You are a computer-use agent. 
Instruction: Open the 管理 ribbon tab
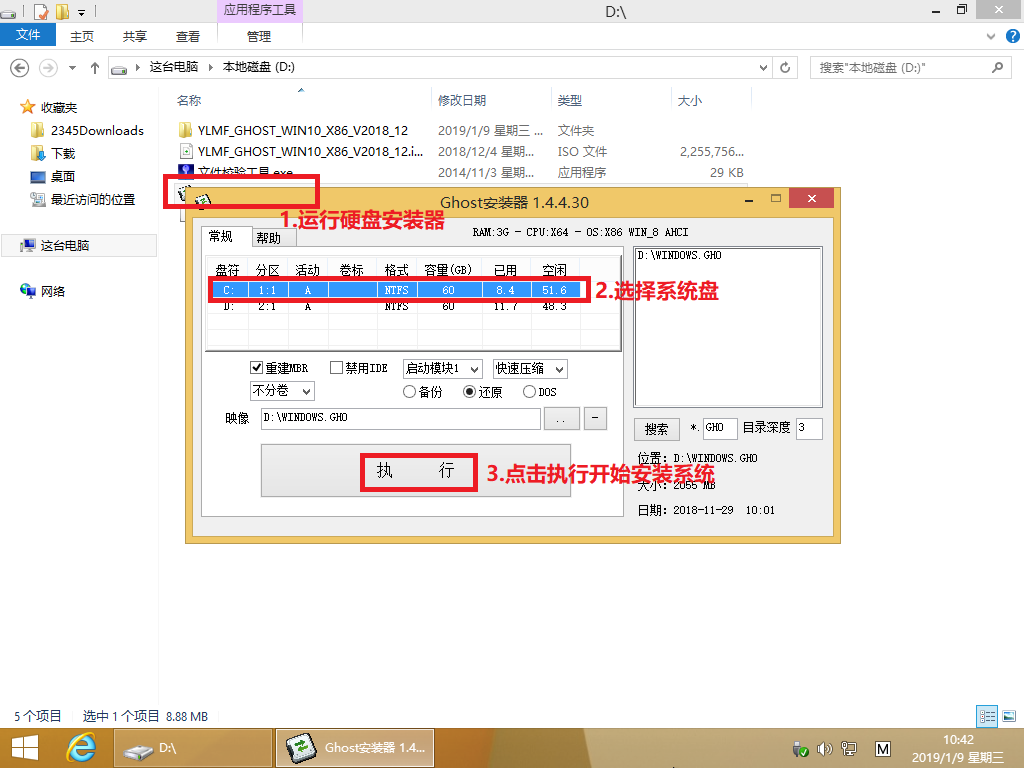pos(259,37)
